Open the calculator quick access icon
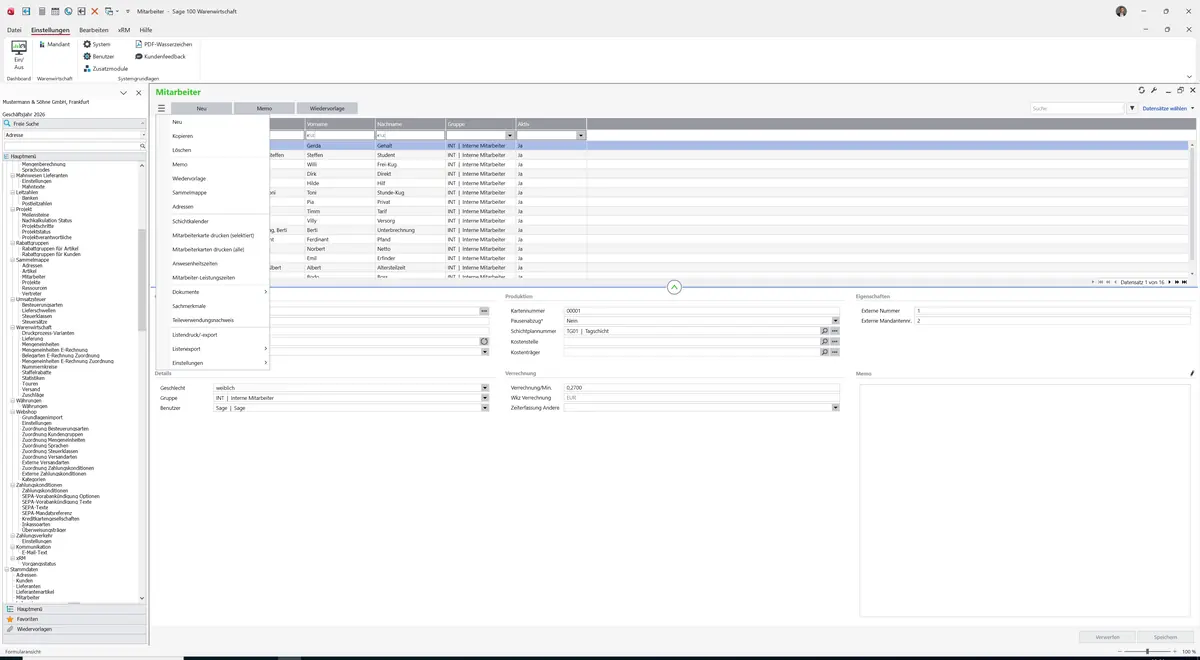This screenshot has width=1200, height=660. tap(42, 11)
